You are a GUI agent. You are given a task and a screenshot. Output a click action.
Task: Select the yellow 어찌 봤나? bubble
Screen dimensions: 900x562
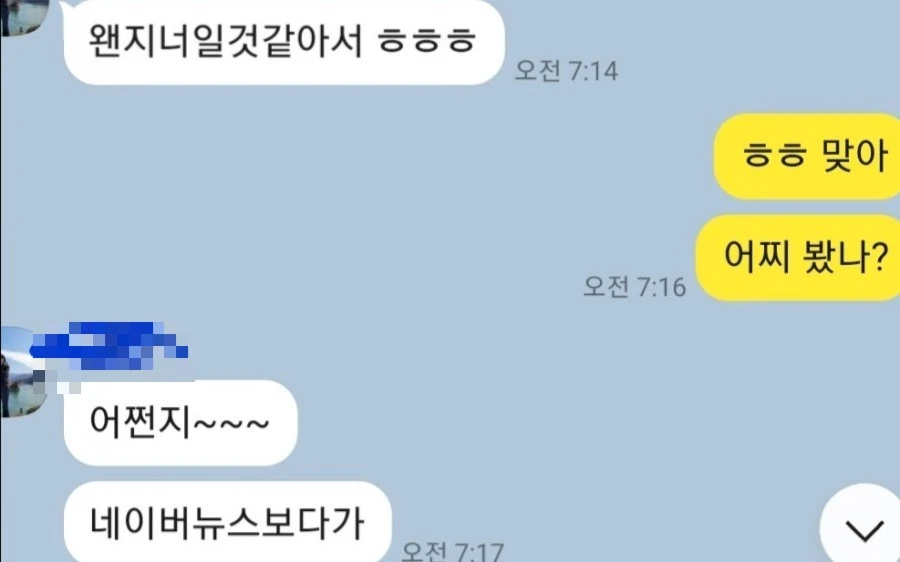tap(798, 257)
